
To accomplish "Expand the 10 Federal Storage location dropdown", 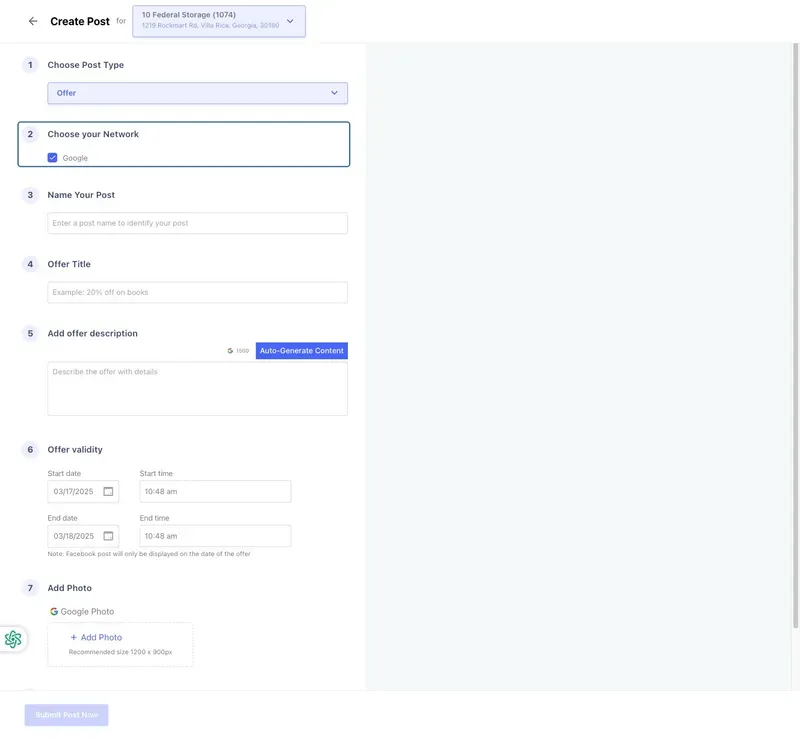I will point(219,21).
